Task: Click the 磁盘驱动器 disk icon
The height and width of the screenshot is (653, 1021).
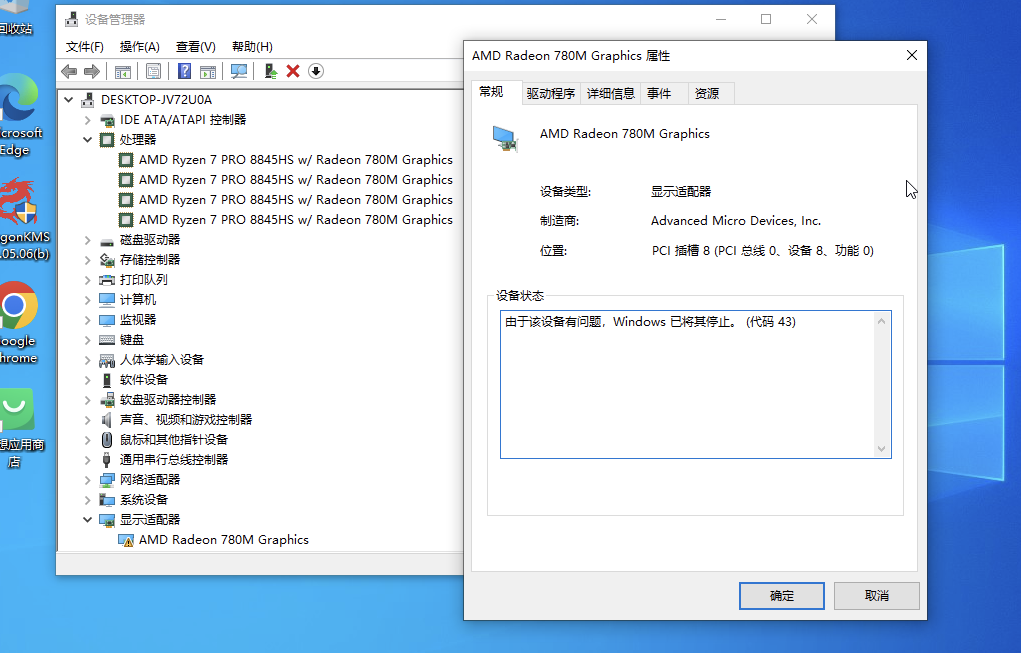Action: point(107,241)
